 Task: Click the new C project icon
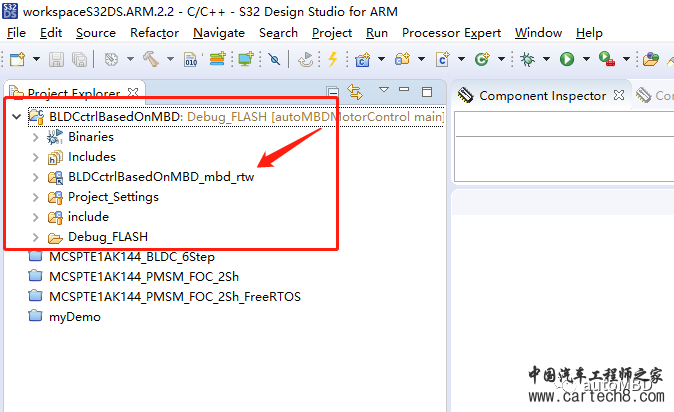(x=362, y=59)
